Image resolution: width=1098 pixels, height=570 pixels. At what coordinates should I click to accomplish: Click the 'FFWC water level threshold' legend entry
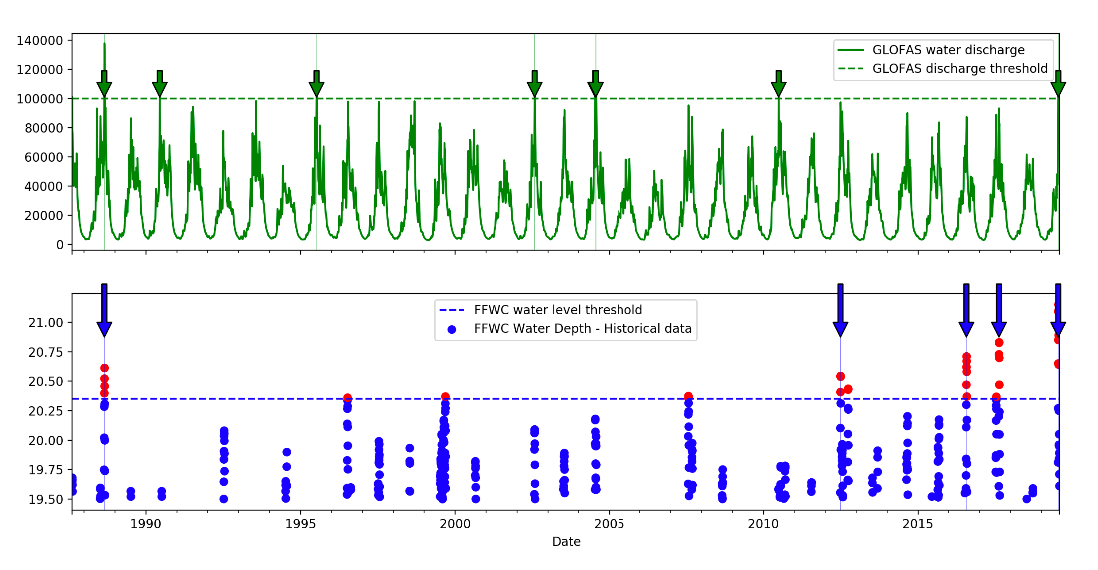pos(557,310)
